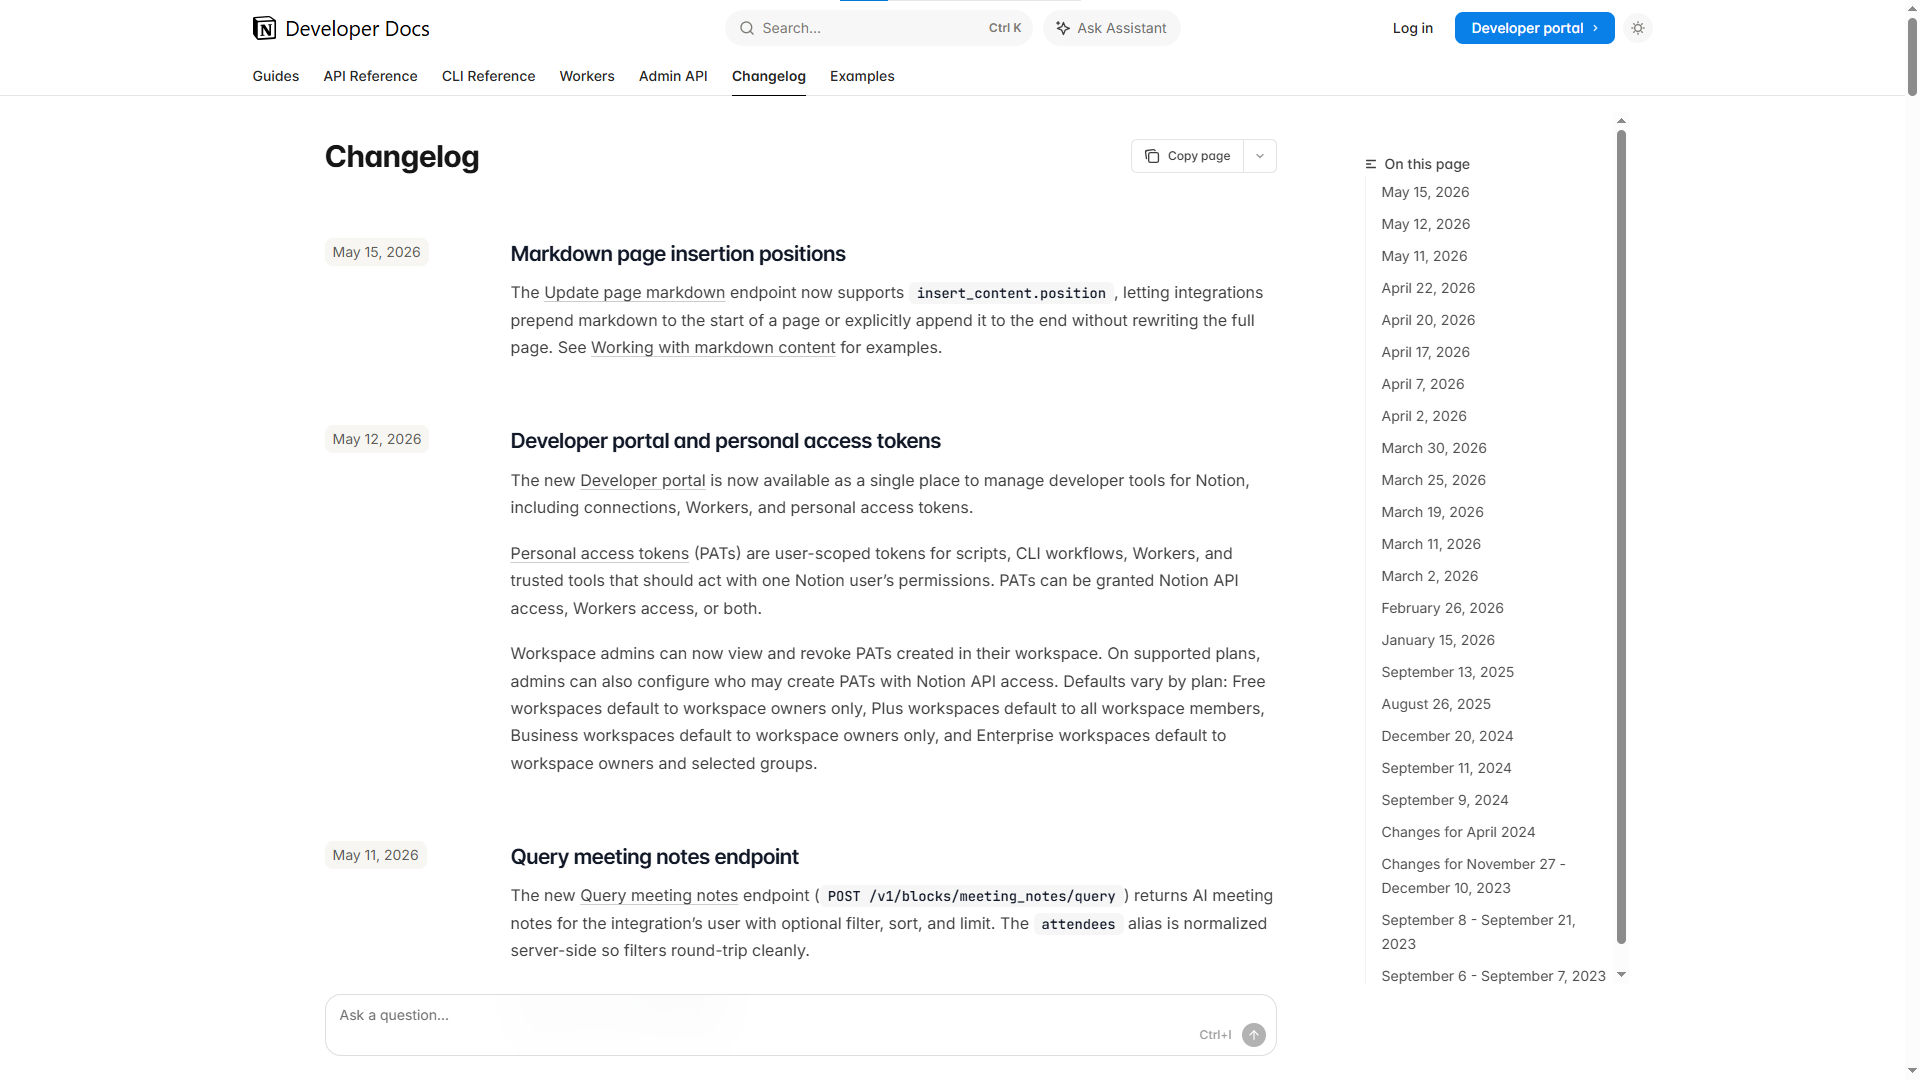Click the sidebar scroll down arrow
Screen dimensions: 1920x1080
pos(1622,974)
